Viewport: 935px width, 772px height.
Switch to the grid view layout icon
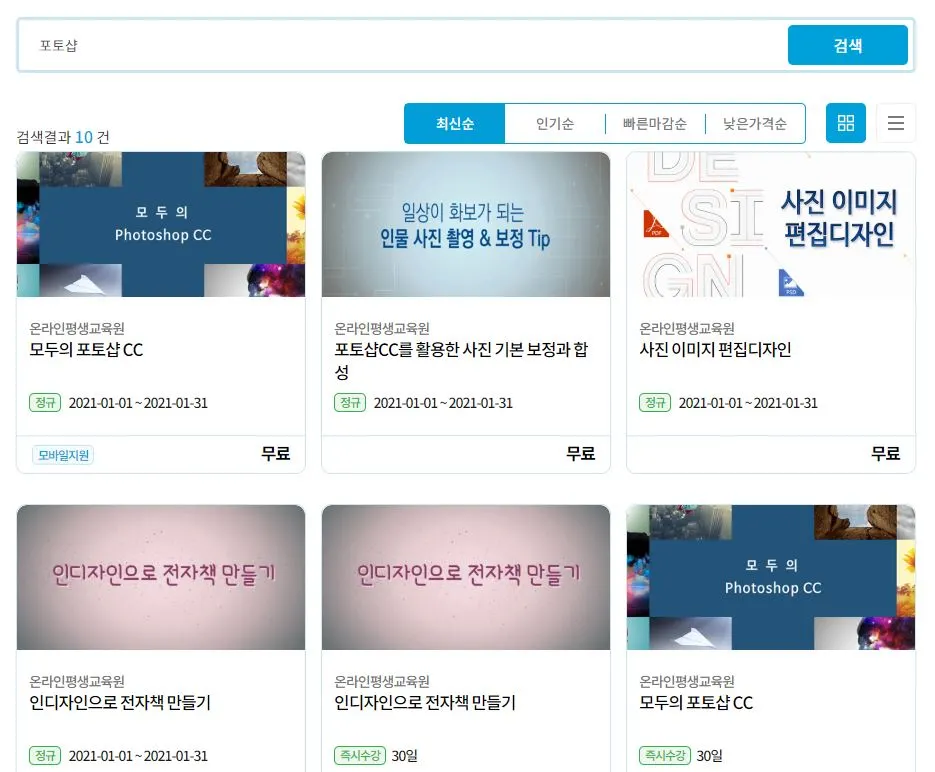845,122
